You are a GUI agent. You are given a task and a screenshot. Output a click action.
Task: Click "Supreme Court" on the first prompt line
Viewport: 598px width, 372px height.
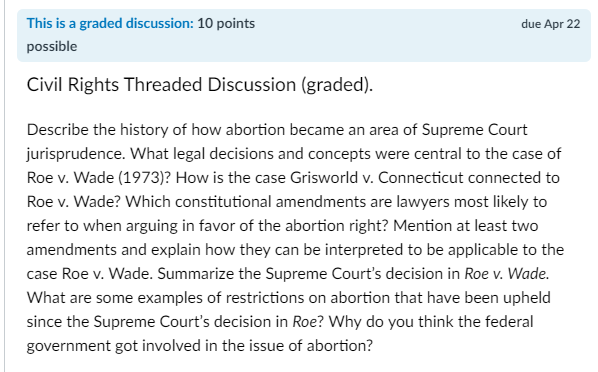click(474, 130)
